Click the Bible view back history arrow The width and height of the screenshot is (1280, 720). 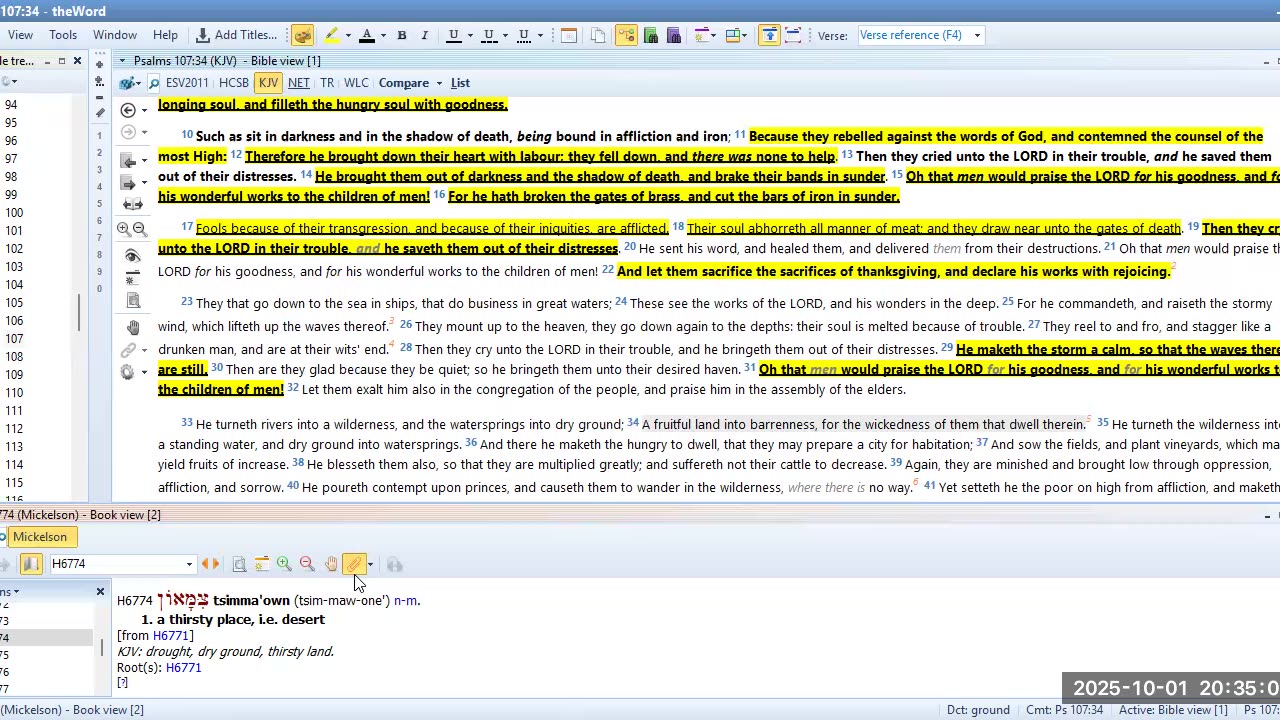tap(128, 110)
